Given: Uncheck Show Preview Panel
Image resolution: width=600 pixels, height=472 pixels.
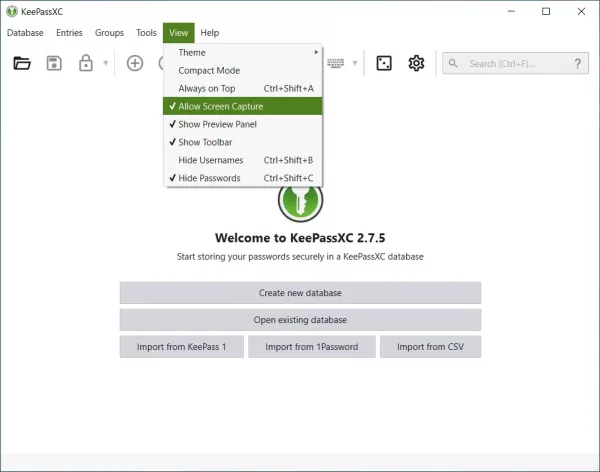Looking at the screenshot, I should 243,124.
